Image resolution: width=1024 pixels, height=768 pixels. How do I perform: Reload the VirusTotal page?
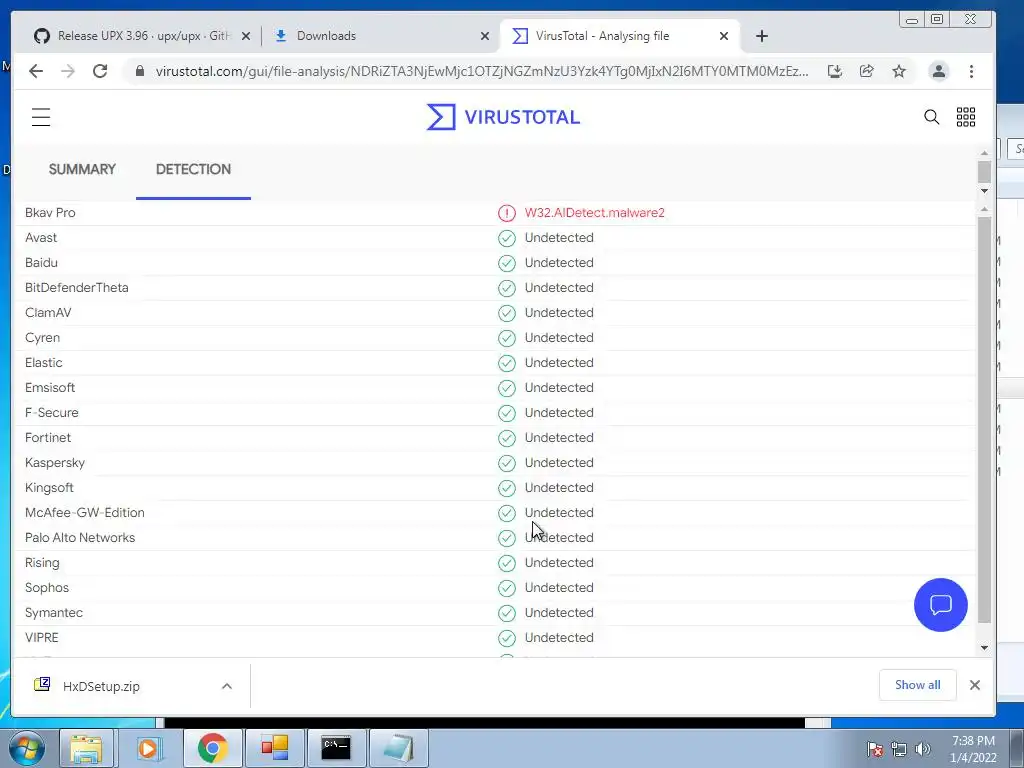pyautogui.click(x=100, y=71)
